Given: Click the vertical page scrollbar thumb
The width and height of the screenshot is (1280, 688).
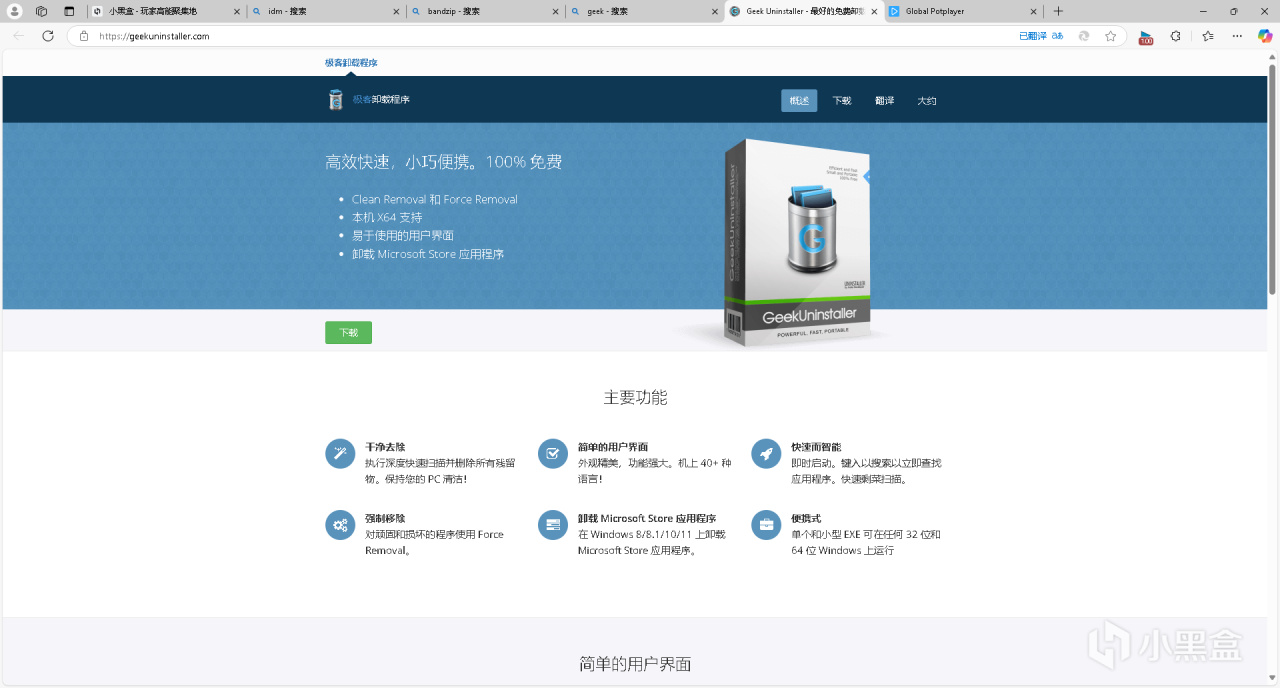Looking at the screenshot, I should click(x=1272, y=178).
